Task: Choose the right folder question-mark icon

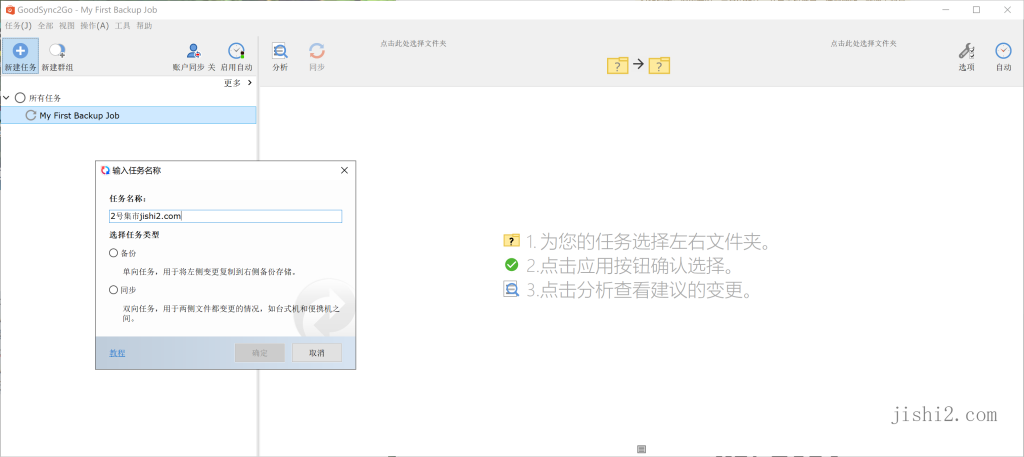Action: (659, 65)
